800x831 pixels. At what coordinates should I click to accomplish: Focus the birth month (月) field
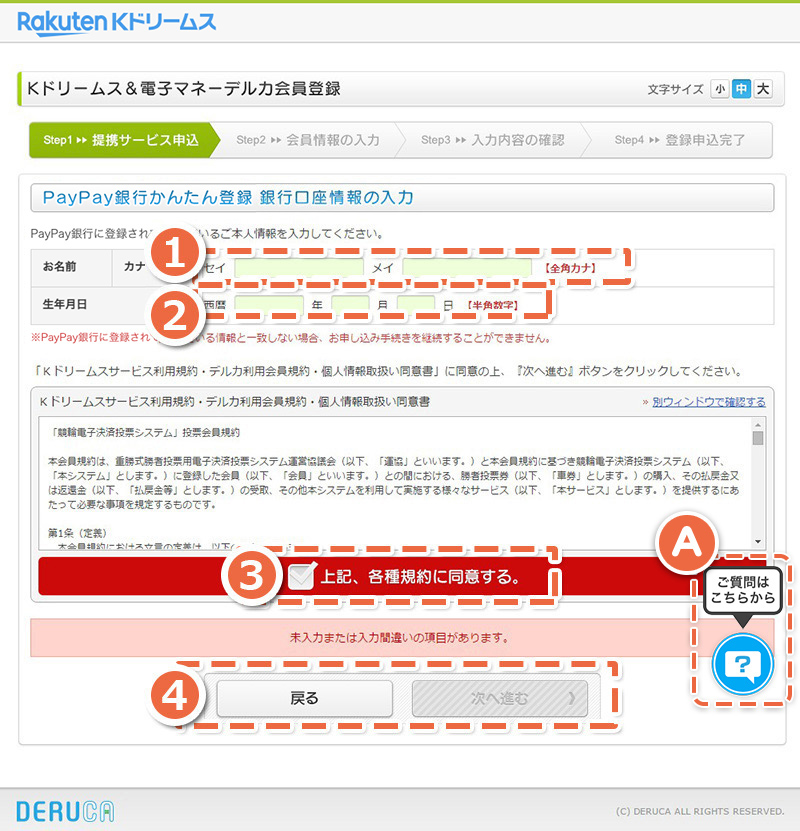[x=350, y=305]
